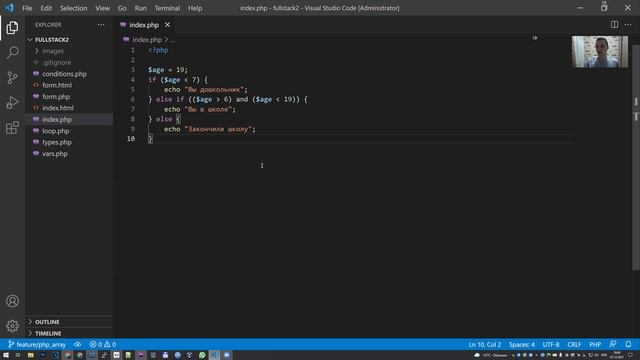This screenshot has width=640, height=360.
Task: Open the Source Control view
Action: coord(12,78)
